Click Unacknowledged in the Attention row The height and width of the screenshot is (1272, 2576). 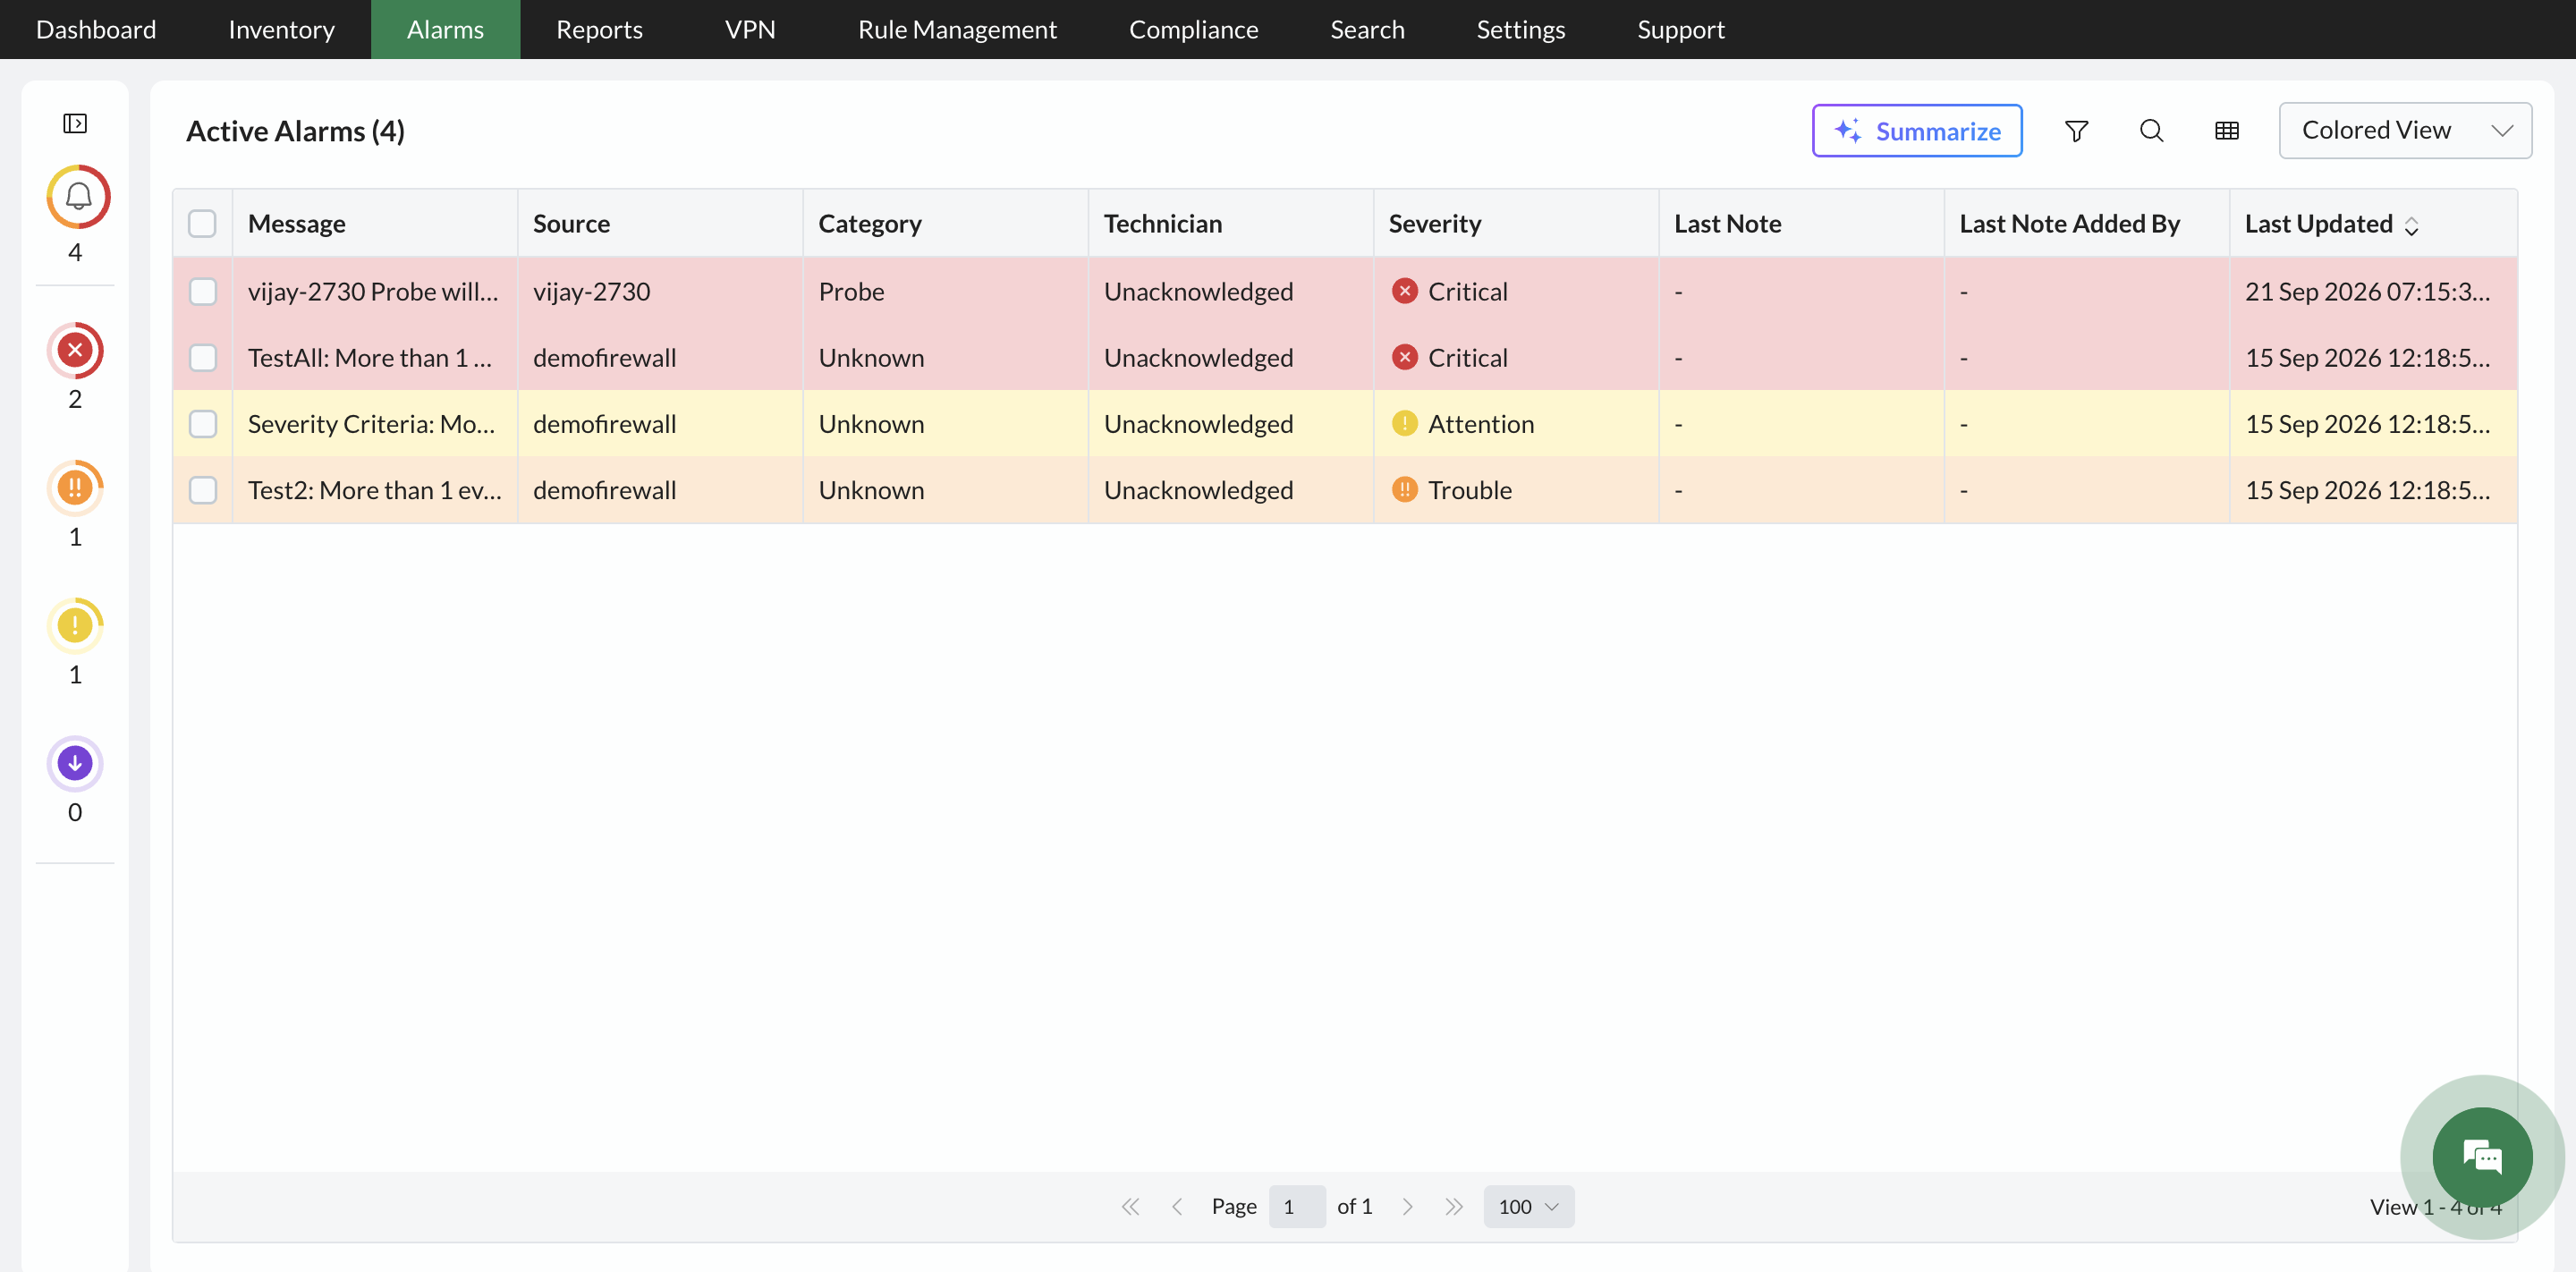(x=1198, y=423)
